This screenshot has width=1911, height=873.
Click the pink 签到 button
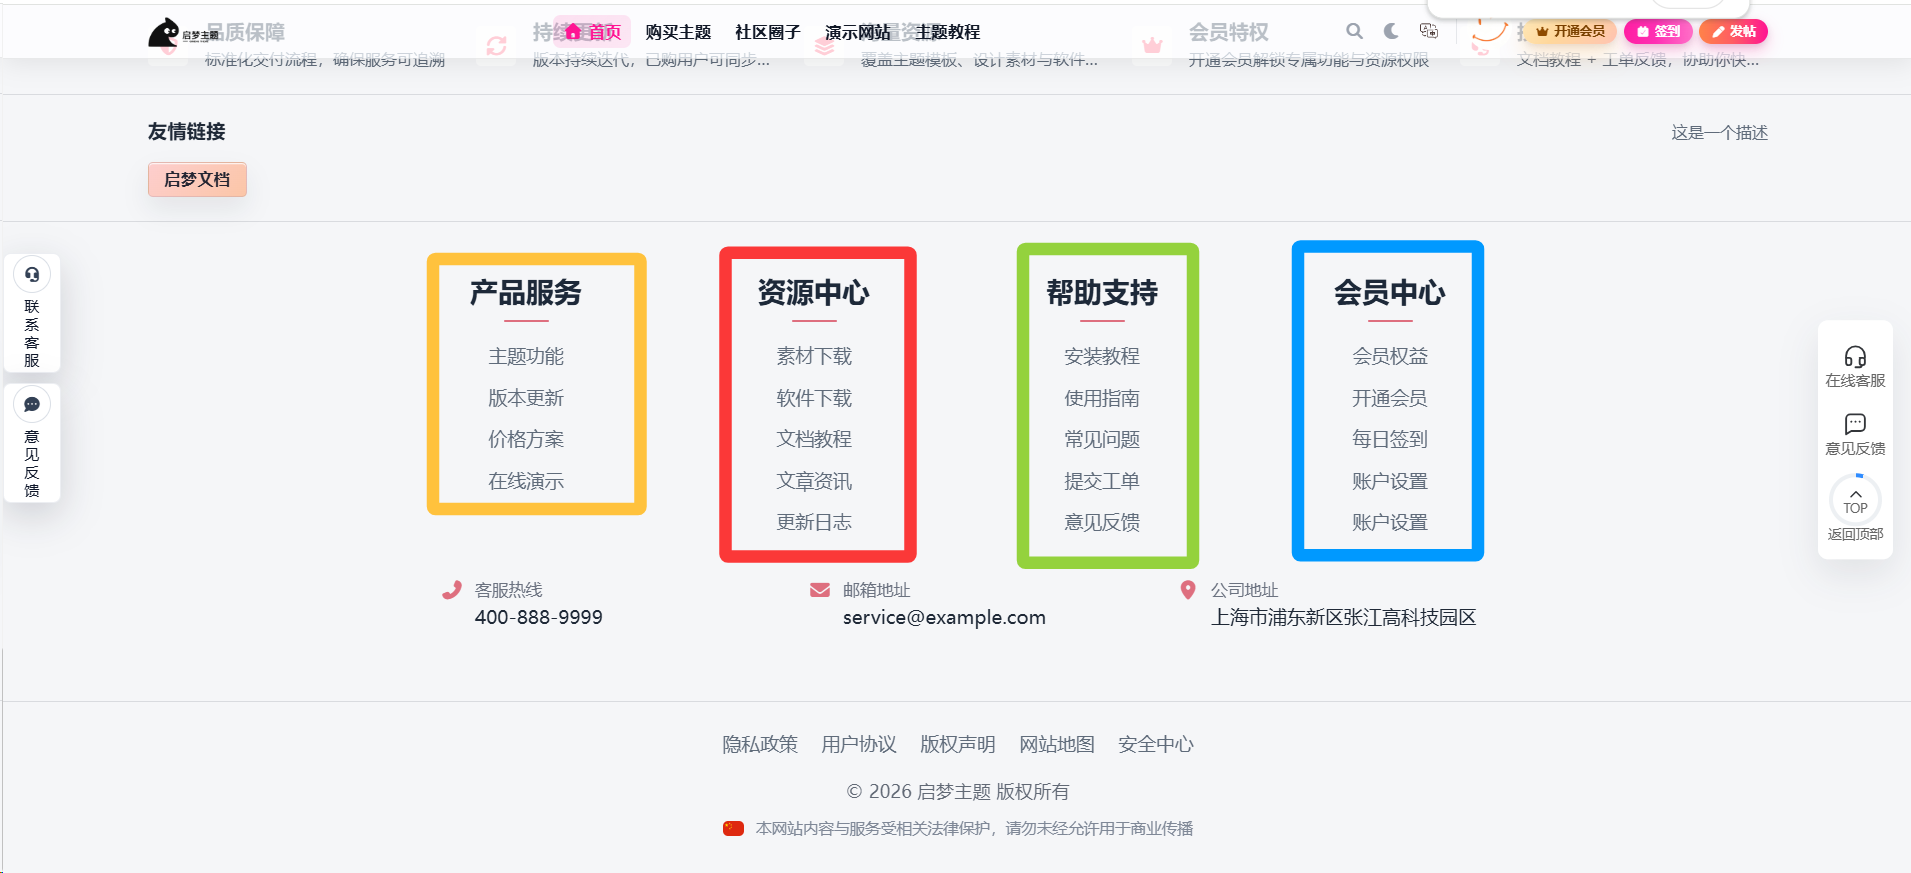point(1658,31)
